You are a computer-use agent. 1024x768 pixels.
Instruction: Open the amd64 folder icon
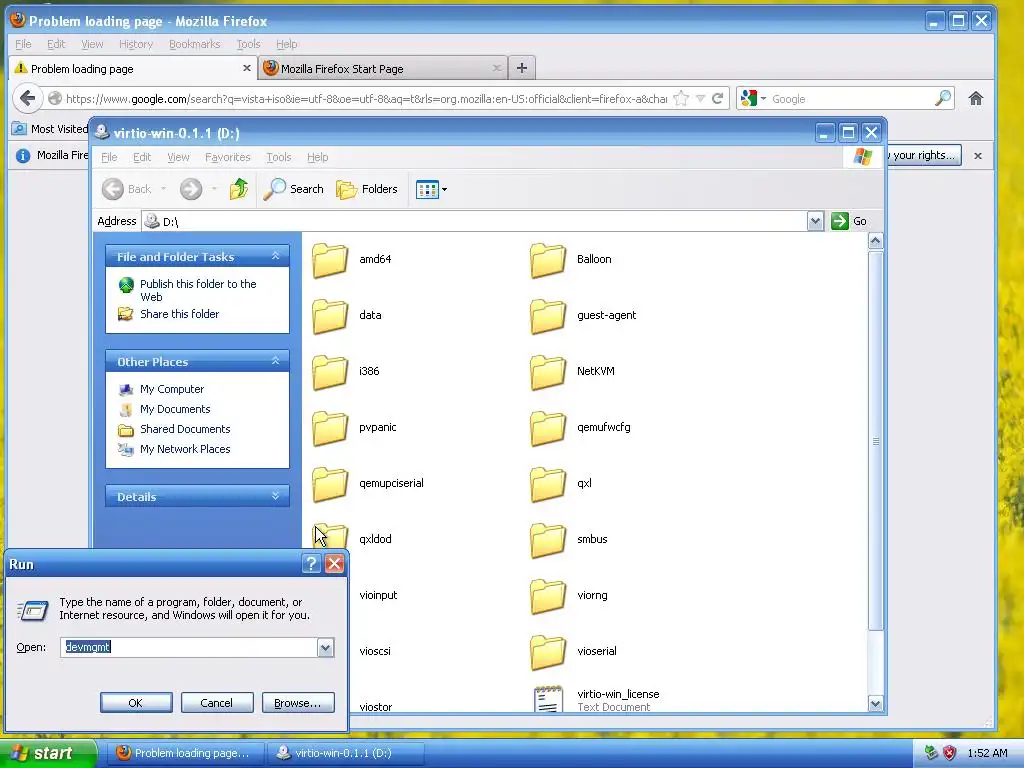tap(330, 260)
